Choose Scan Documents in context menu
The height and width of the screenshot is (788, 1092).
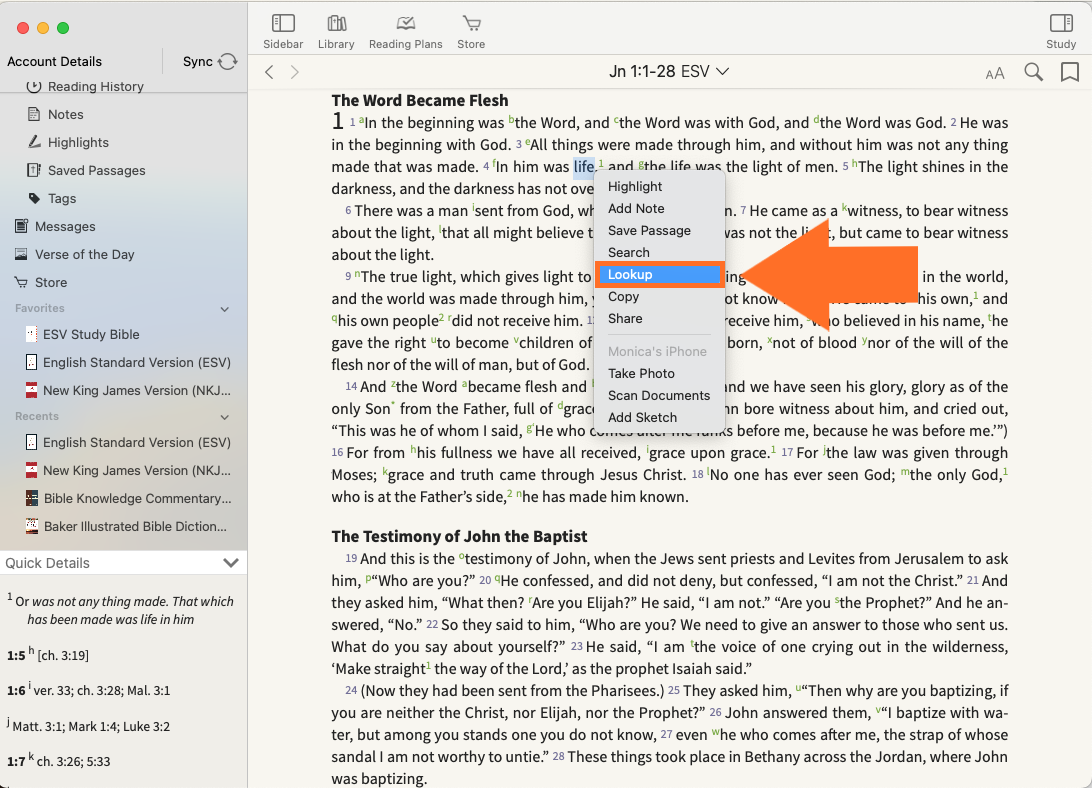tap(659, 396)
